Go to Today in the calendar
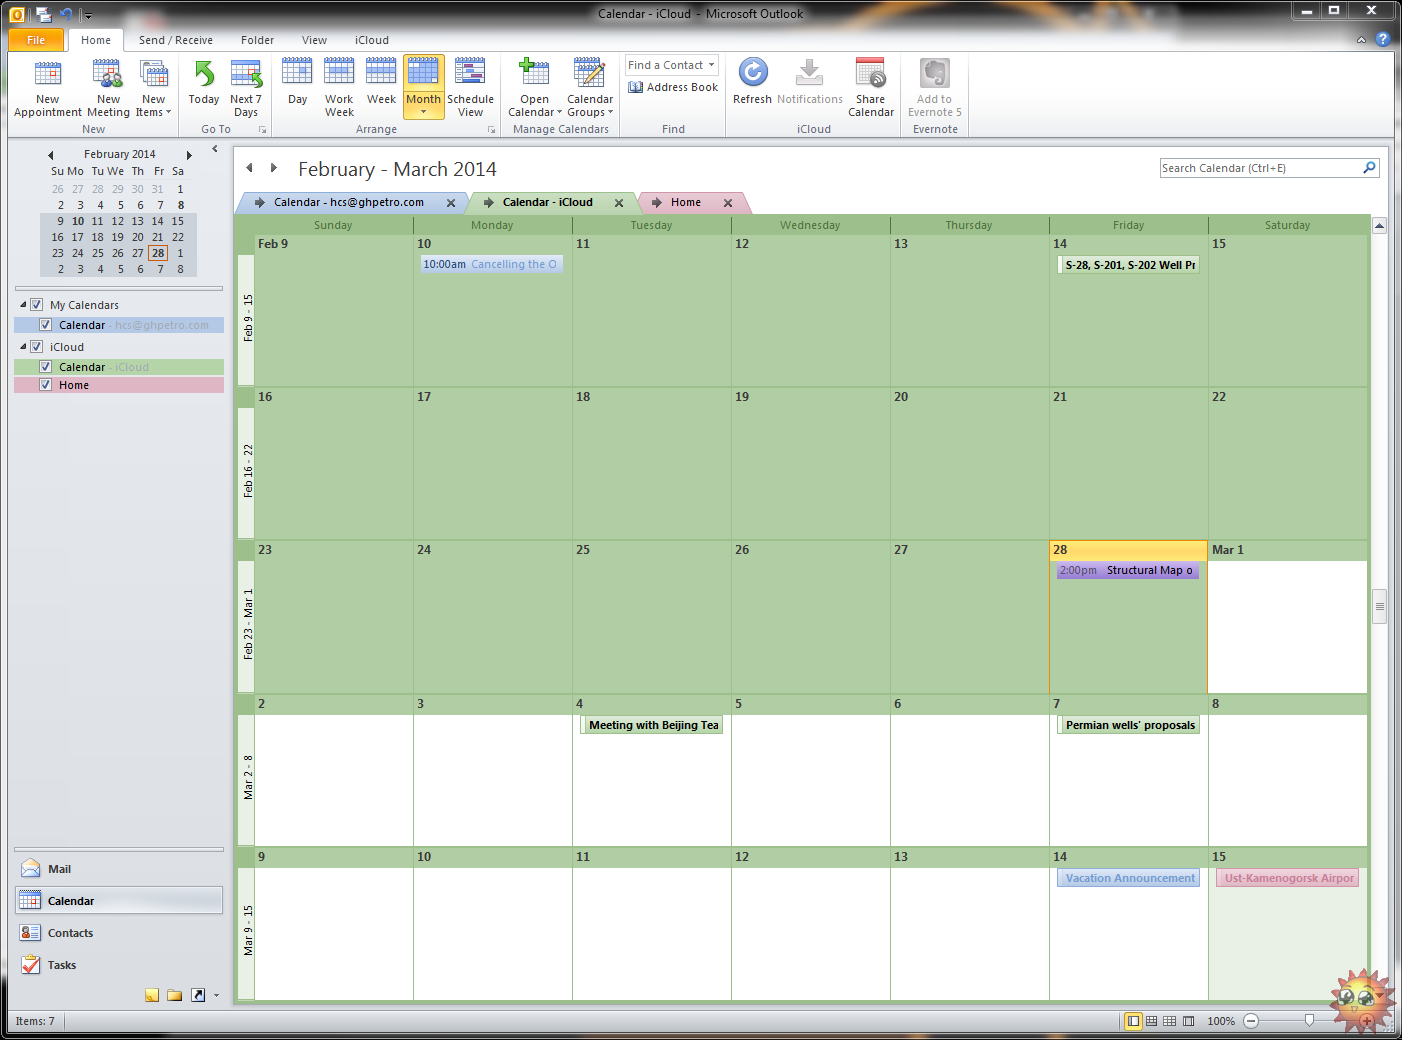The width and height of the screenshot is (1402, 1040). [204, 83]
